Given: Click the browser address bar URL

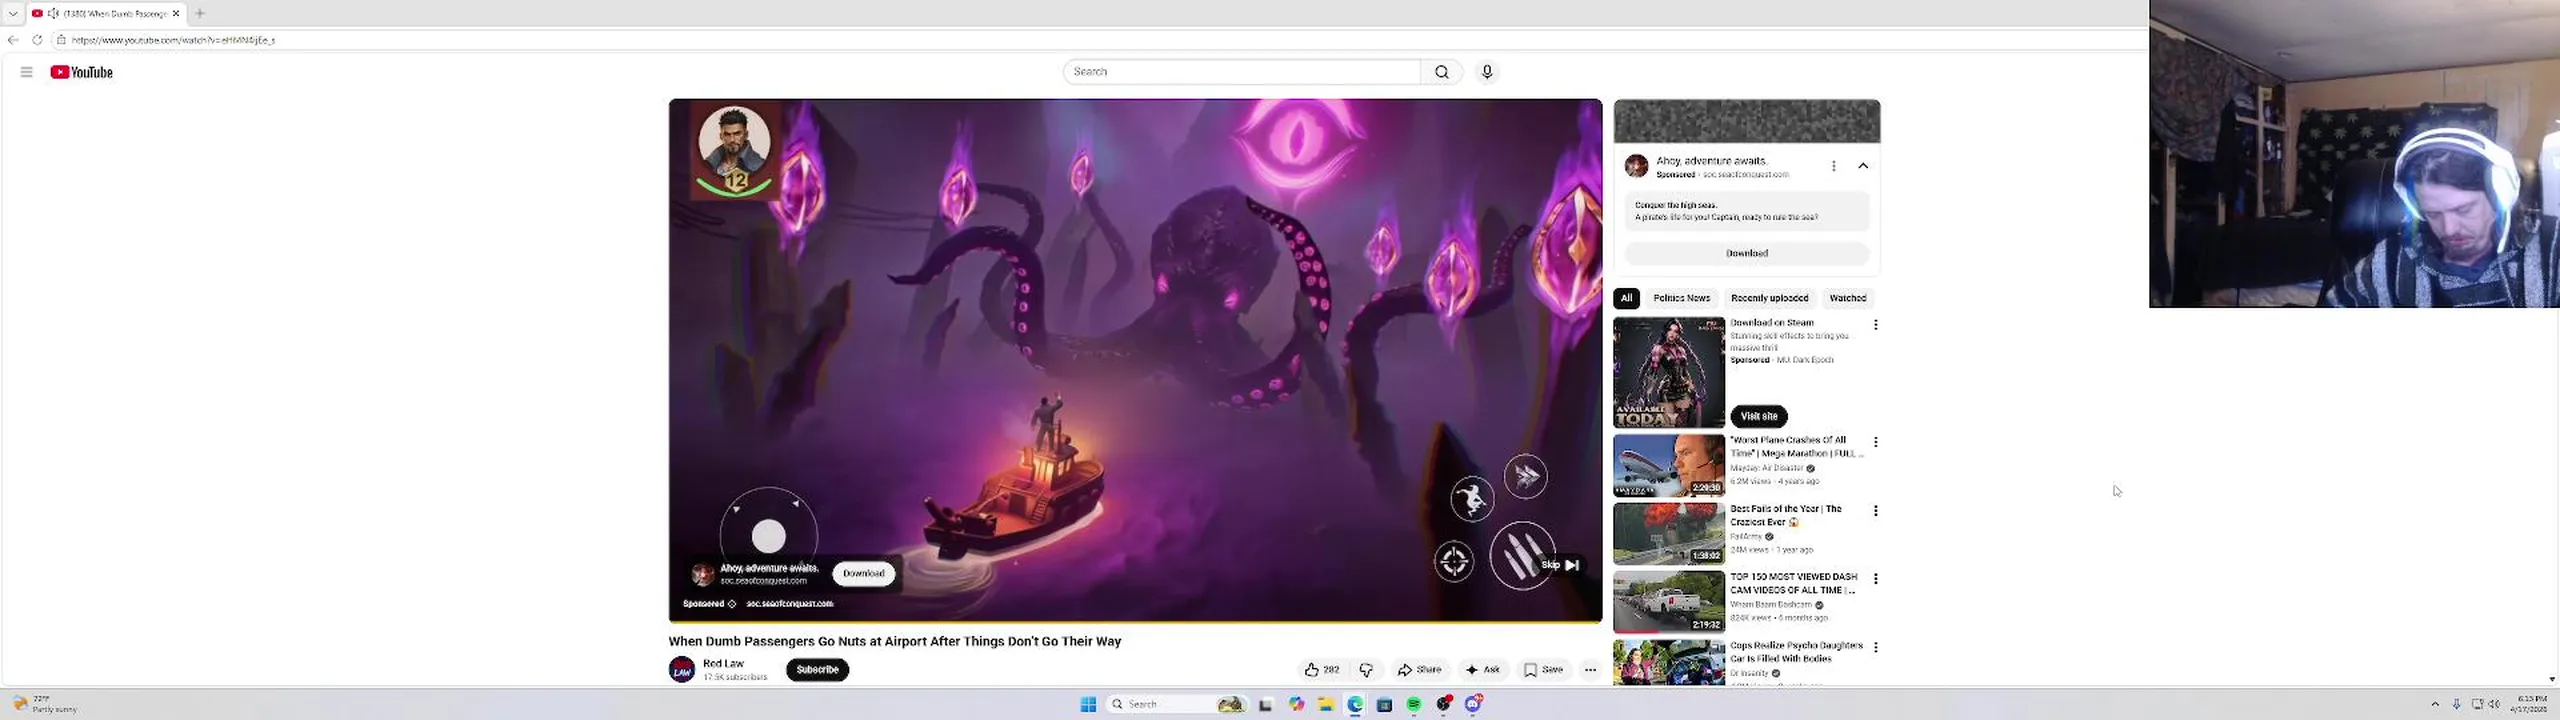Looking at the screenshot, I should [173, 40].
